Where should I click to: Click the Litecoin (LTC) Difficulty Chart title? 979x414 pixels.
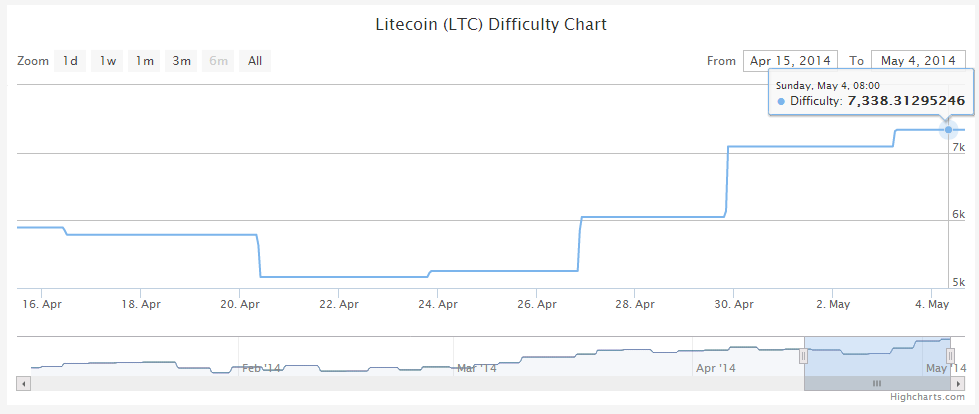(x=490, y=23)
